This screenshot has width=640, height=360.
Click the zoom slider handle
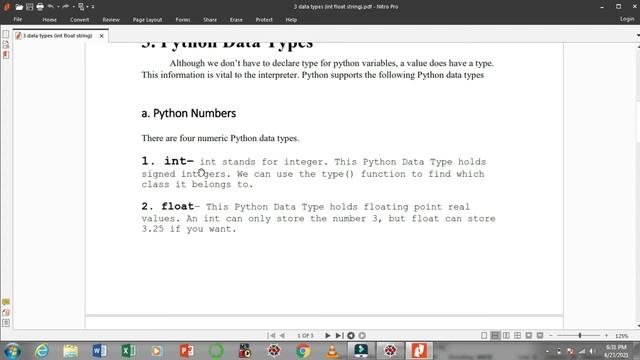[x=580, y=336]
